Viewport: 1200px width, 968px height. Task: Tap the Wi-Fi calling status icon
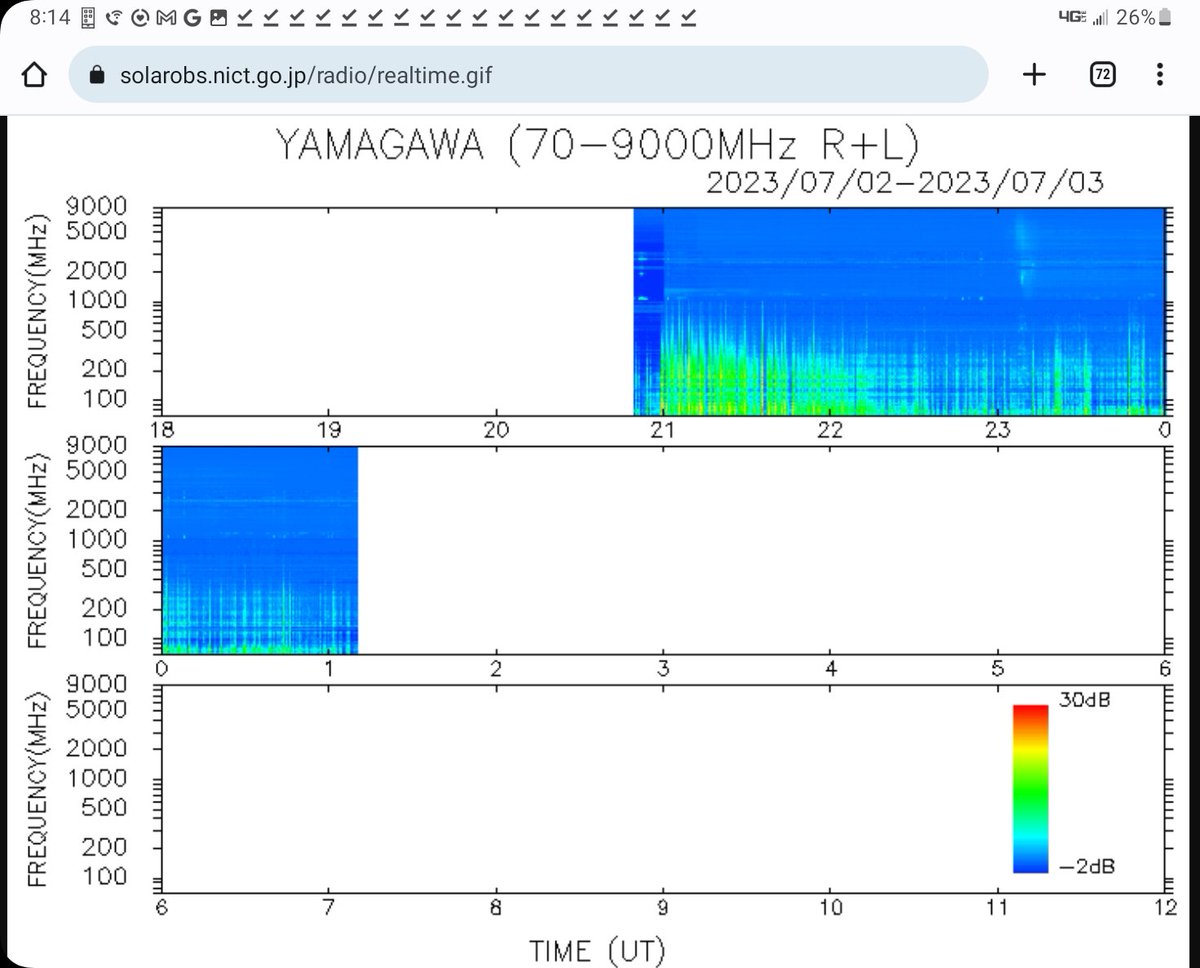tap(116, 17)
